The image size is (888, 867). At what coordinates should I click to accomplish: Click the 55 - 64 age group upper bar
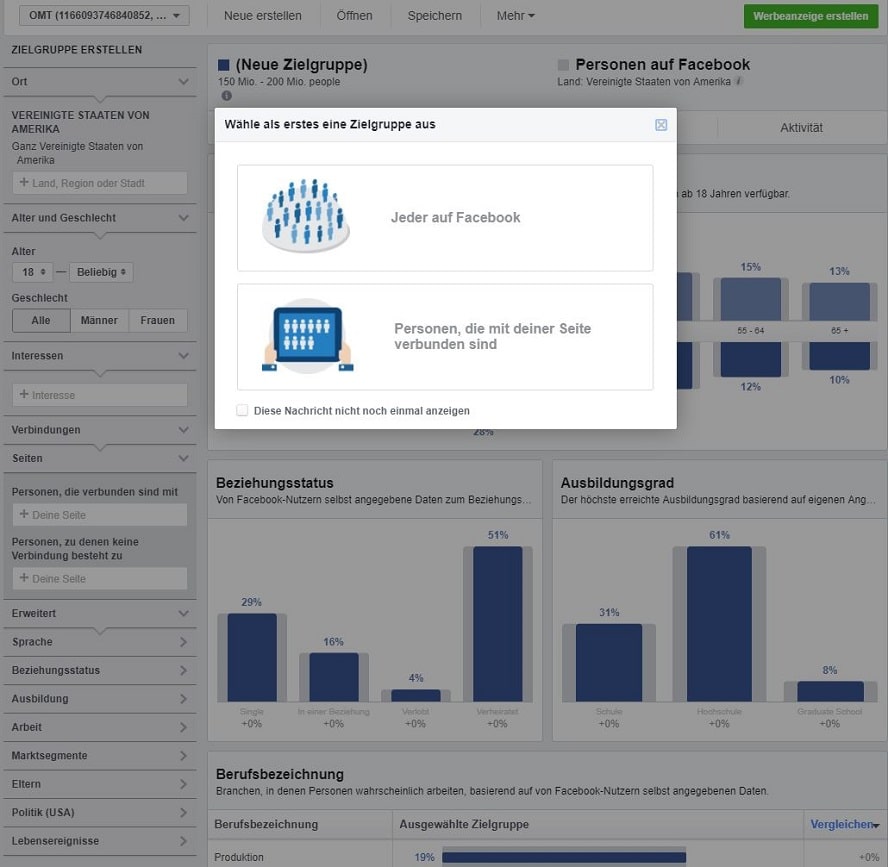tap(750, 299)
